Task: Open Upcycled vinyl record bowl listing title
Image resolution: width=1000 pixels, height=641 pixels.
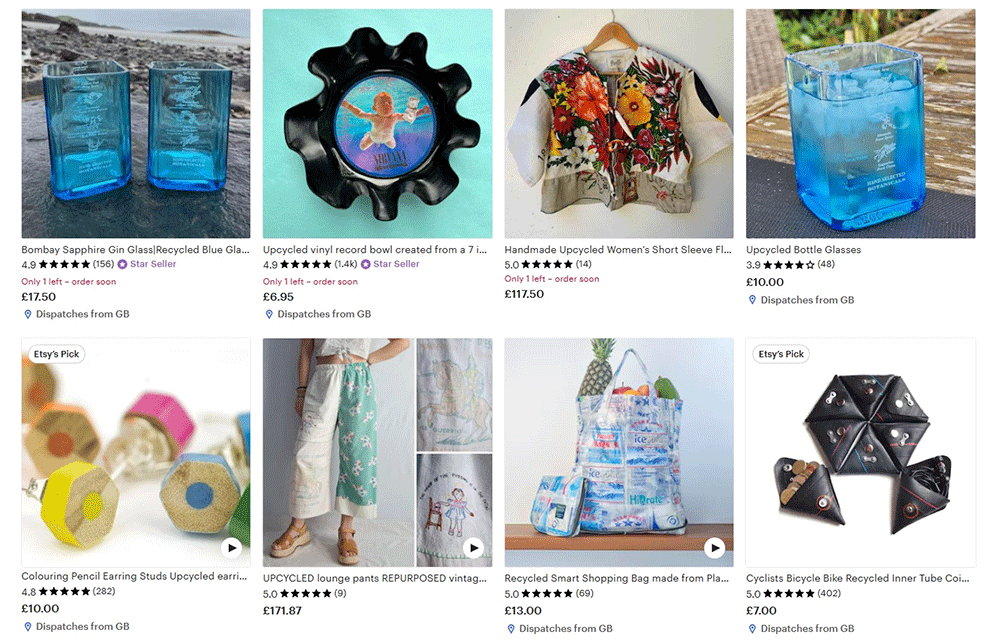Action: coord(375,249)
